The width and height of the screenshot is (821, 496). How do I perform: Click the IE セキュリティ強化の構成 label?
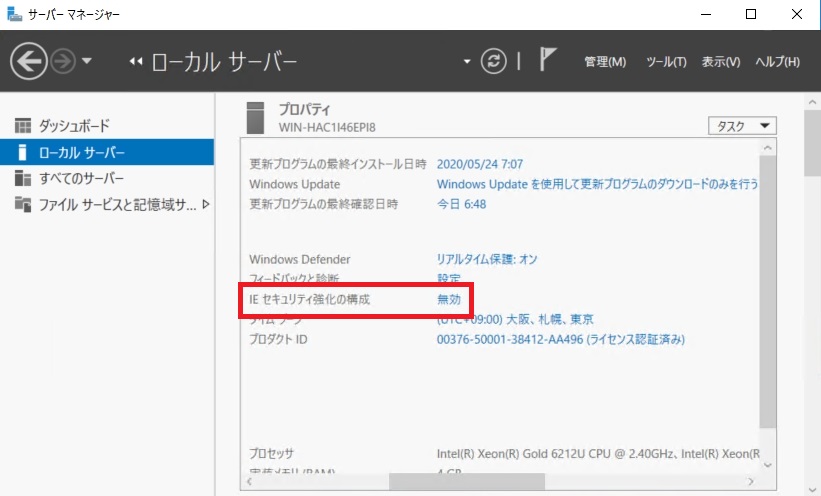point(309,299)
